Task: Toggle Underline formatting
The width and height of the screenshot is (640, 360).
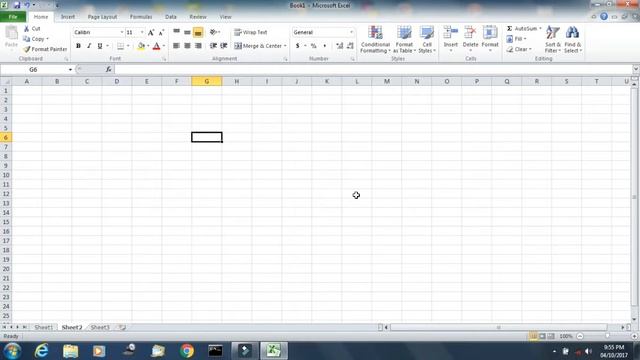Action: click(100, 46)
